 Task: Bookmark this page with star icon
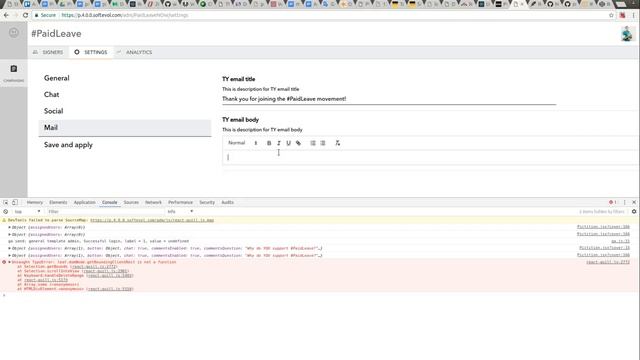click(611, 15)
